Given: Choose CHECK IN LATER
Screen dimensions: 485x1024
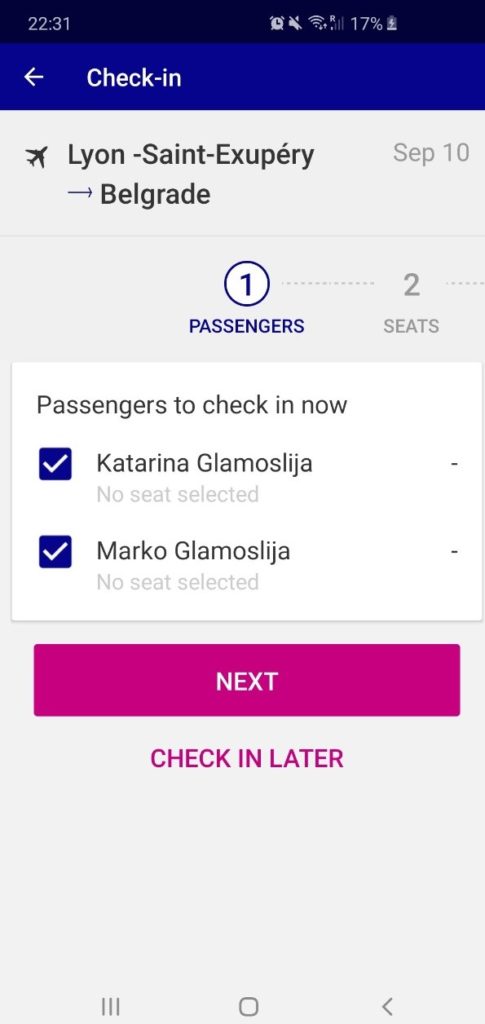Looking at the screenshot, I should coord(247,758).
